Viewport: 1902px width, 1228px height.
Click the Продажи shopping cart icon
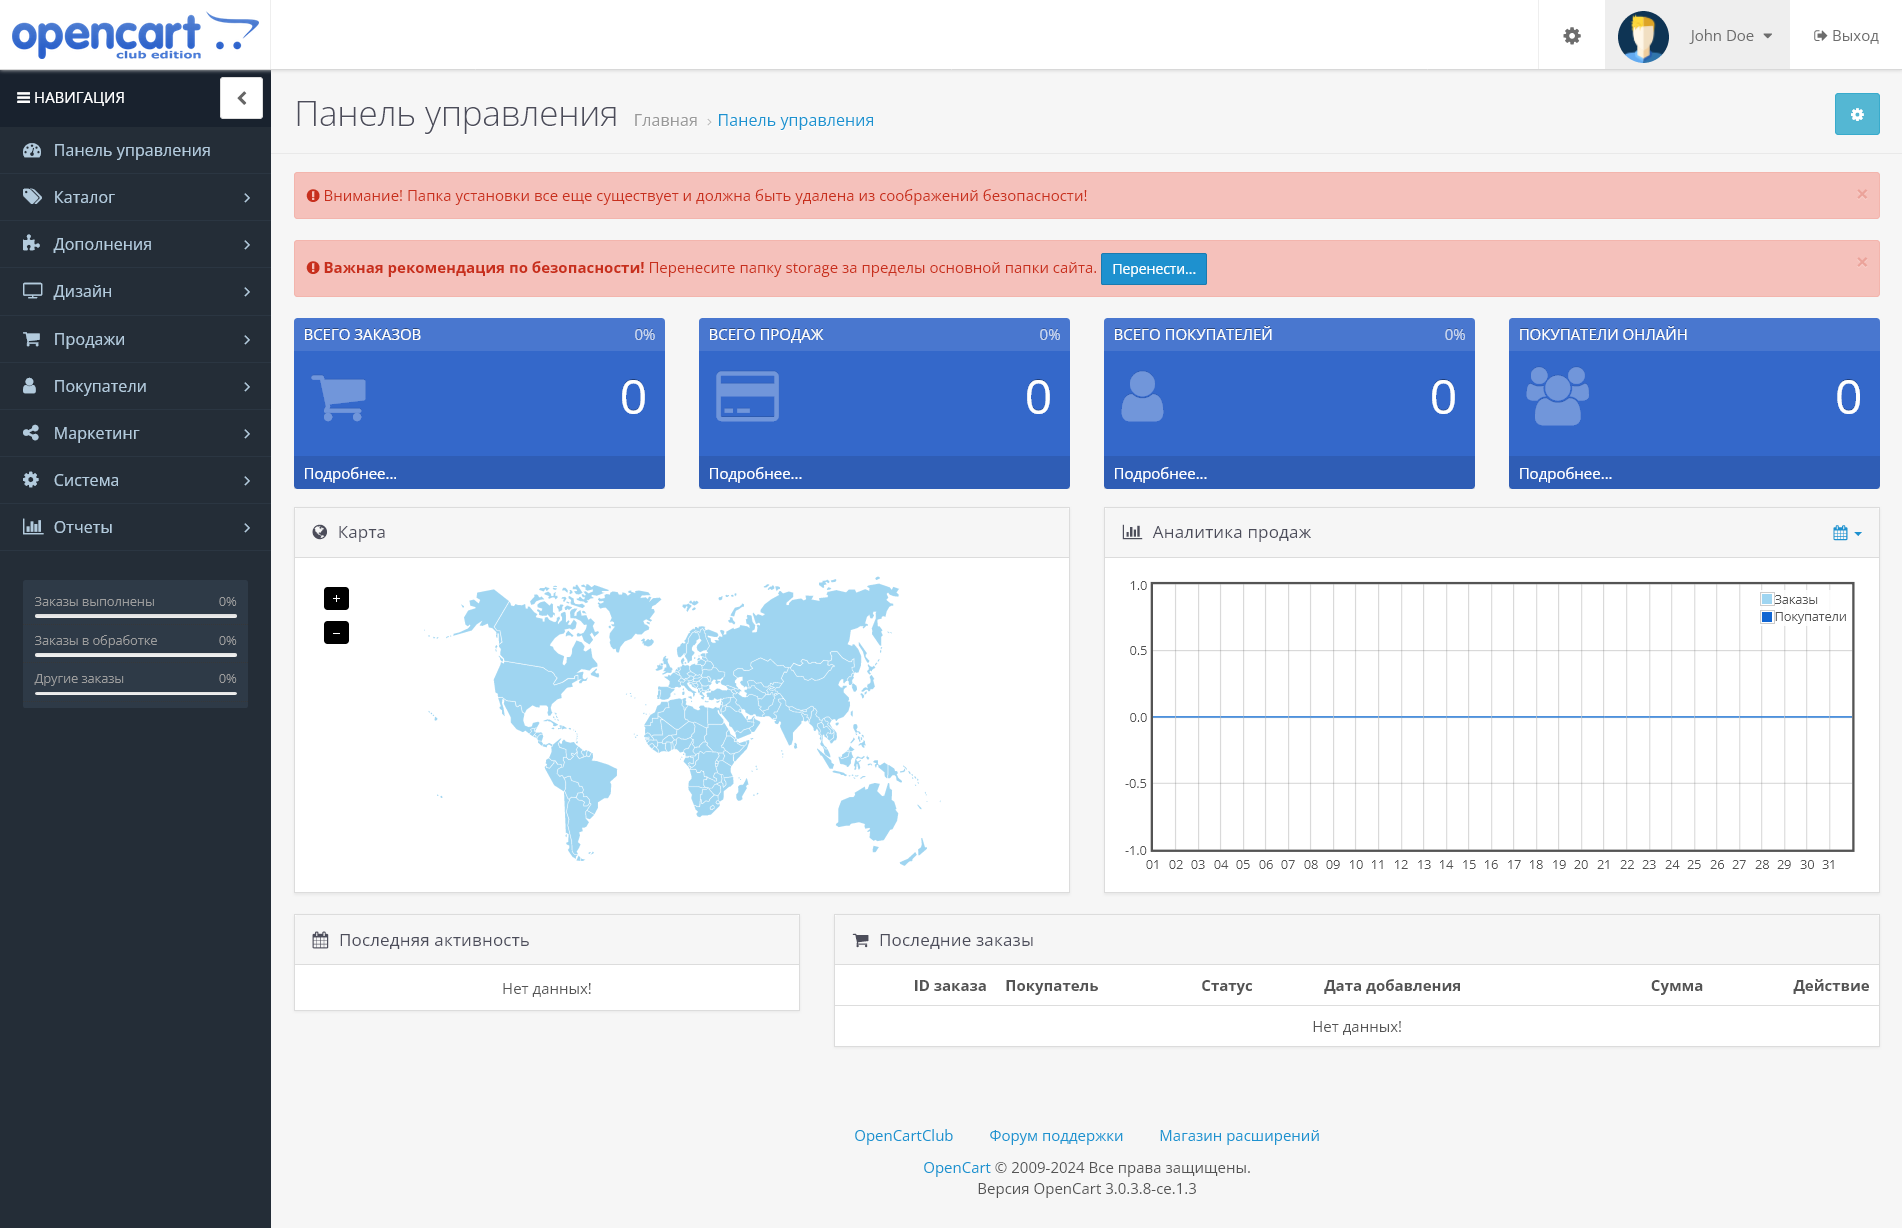(31, 338)
